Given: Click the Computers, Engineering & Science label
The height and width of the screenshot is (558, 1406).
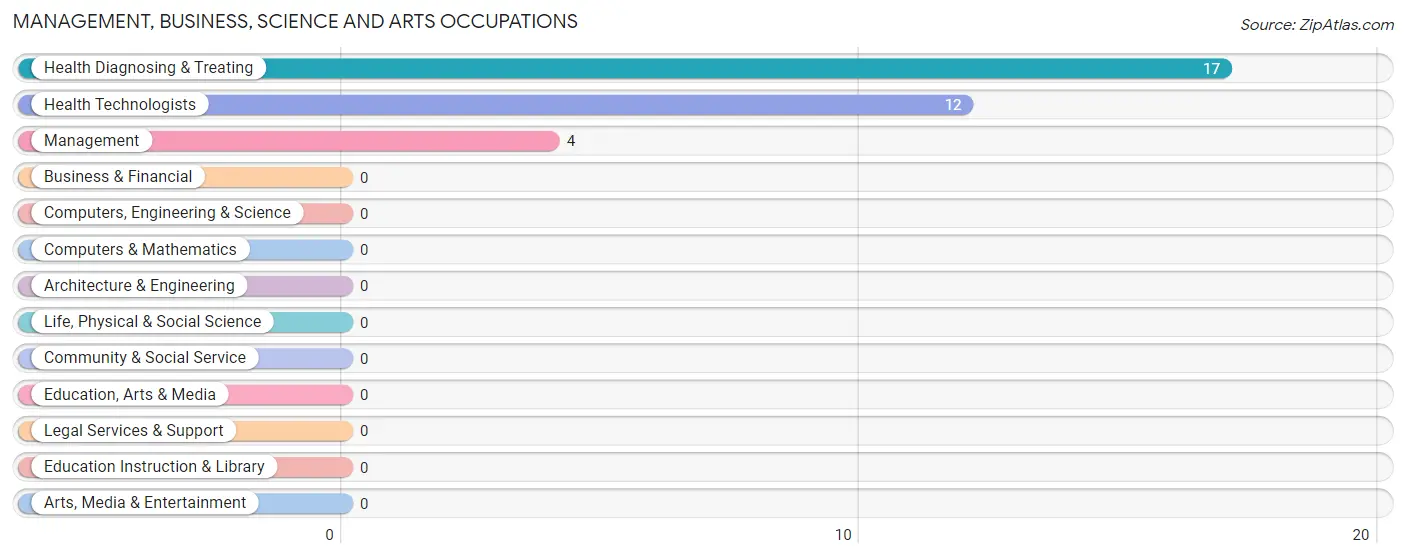Looking at the screenshot, I should pos(167,213).
